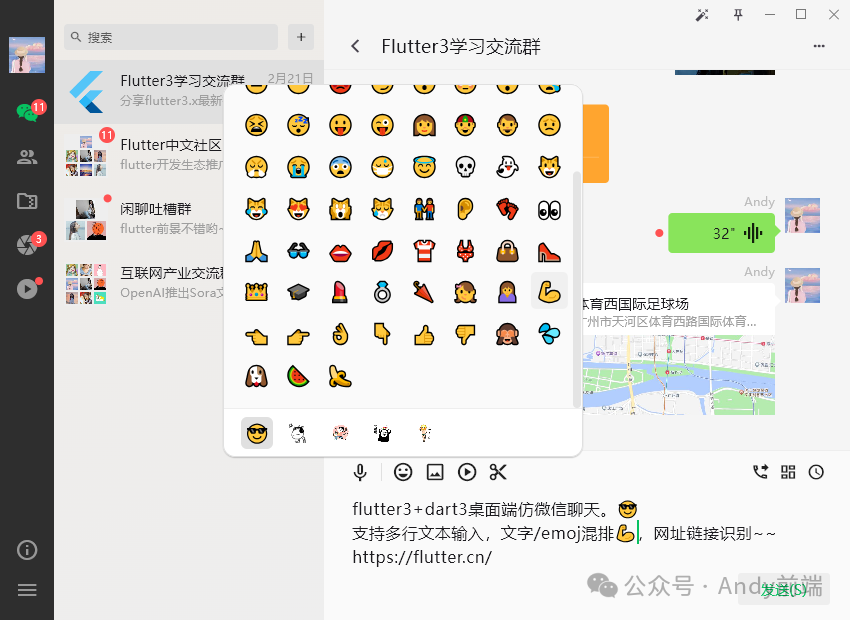Open the contacts icon in sidebar
850x620 pixels.
[x=27, y=157]
